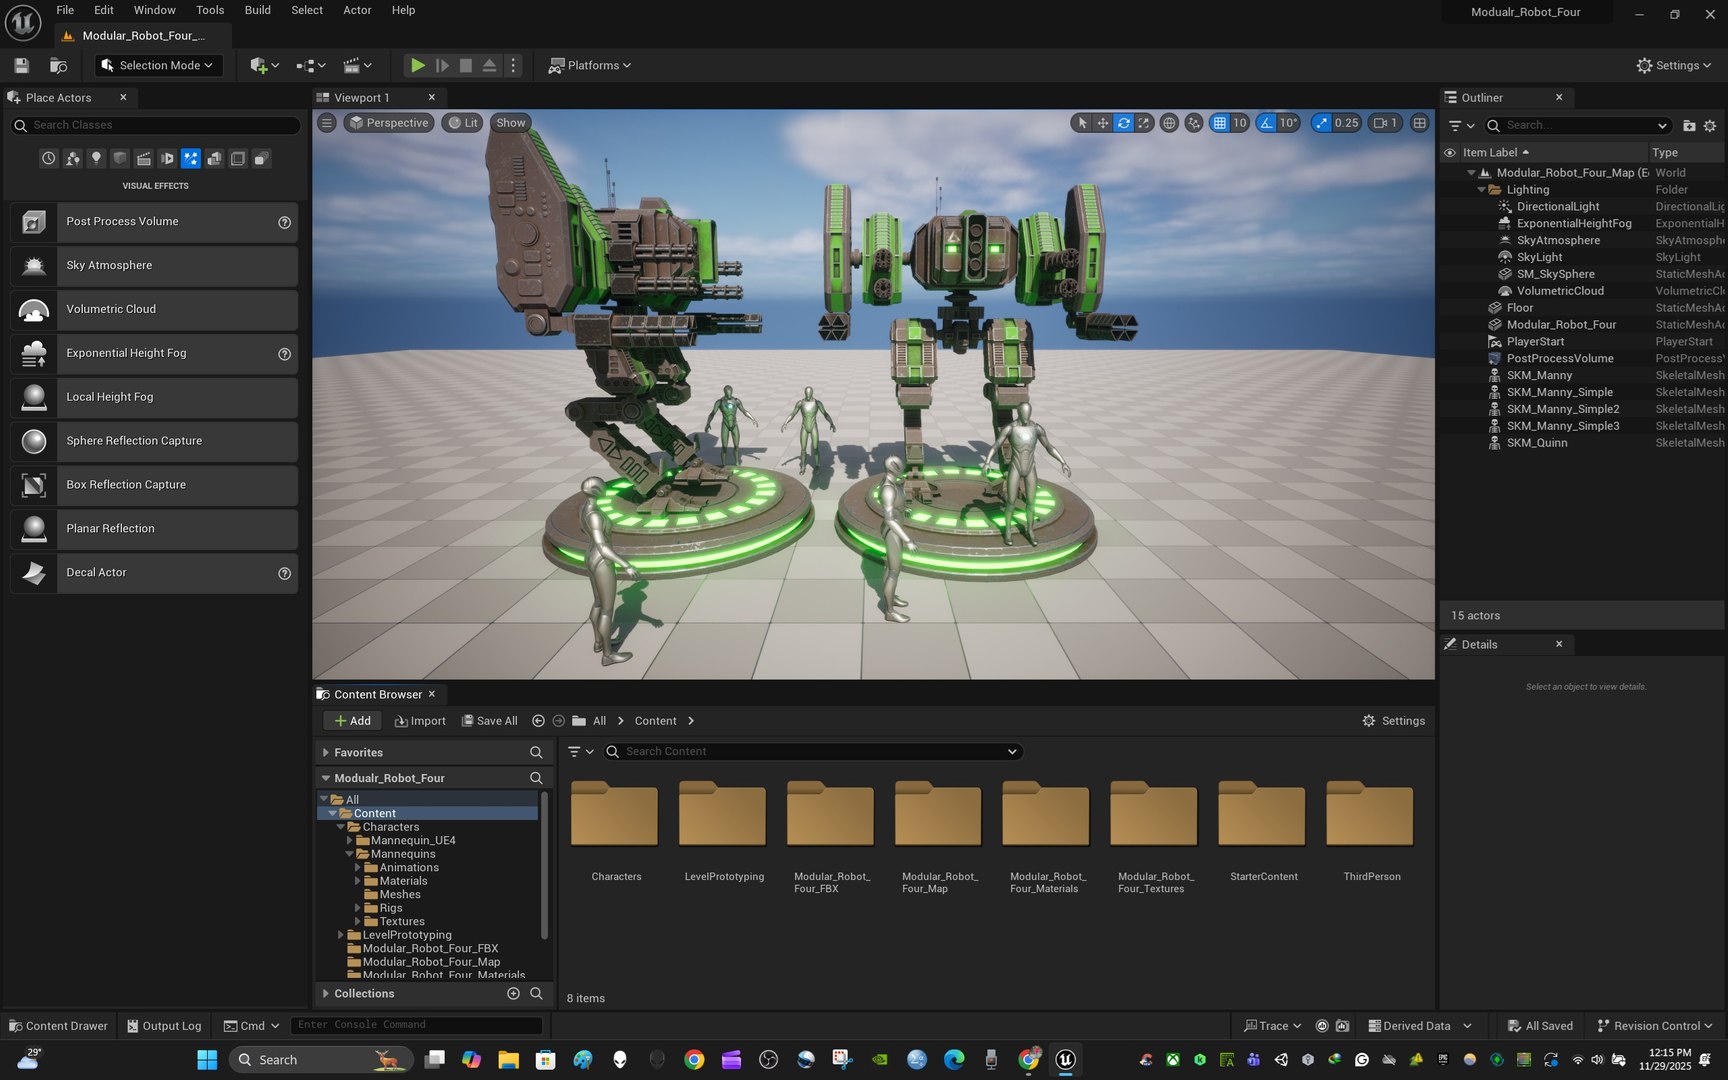The height and width of the screenshot is (1080, 1728).
Task: Activate the Rotate tool in viewport
Action: click(x=1124, y=123)
